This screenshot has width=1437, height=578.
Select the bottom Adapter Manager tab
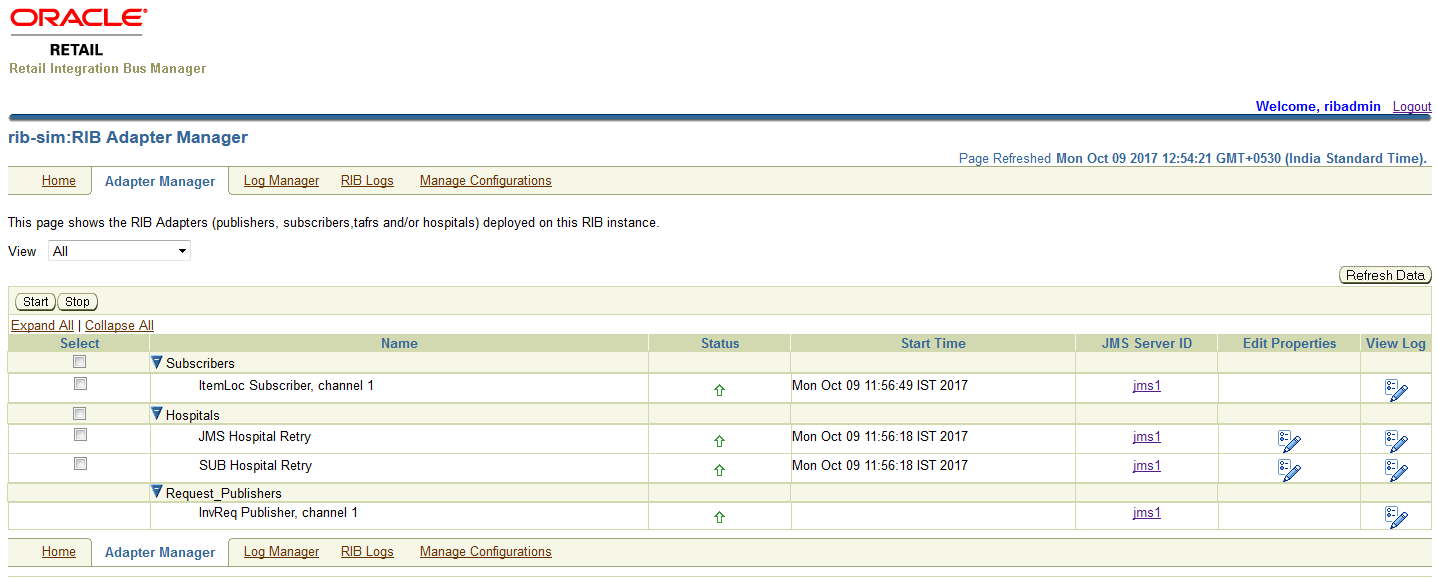pos(160,552)
